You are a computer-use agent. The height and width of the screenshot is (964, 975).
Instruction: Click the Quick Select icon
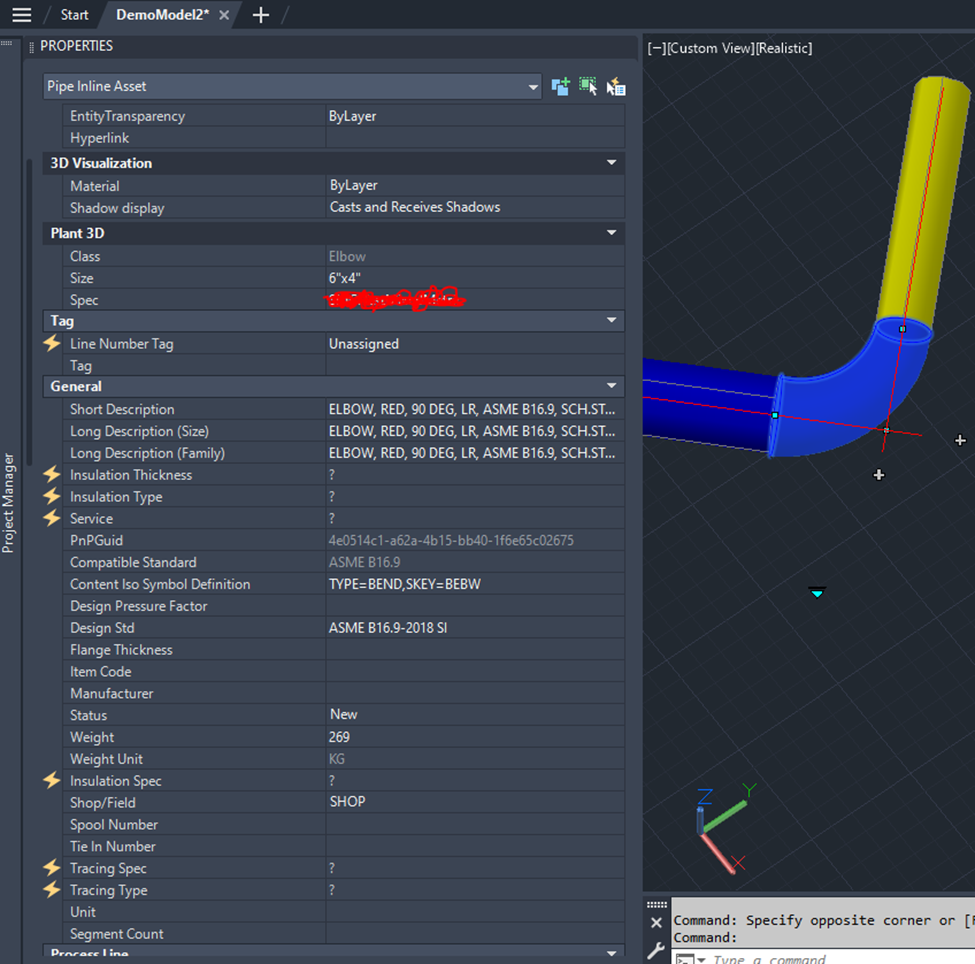click(616, 87)
